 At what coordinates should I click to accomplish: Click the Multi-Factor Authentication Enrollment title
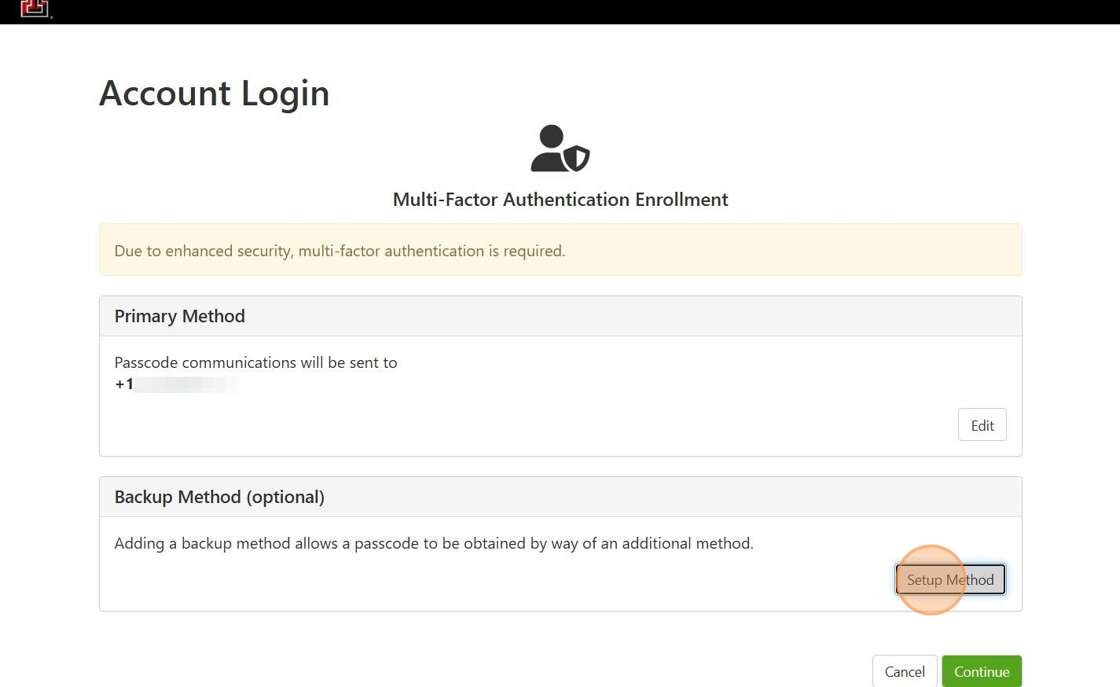coord(560,200)
